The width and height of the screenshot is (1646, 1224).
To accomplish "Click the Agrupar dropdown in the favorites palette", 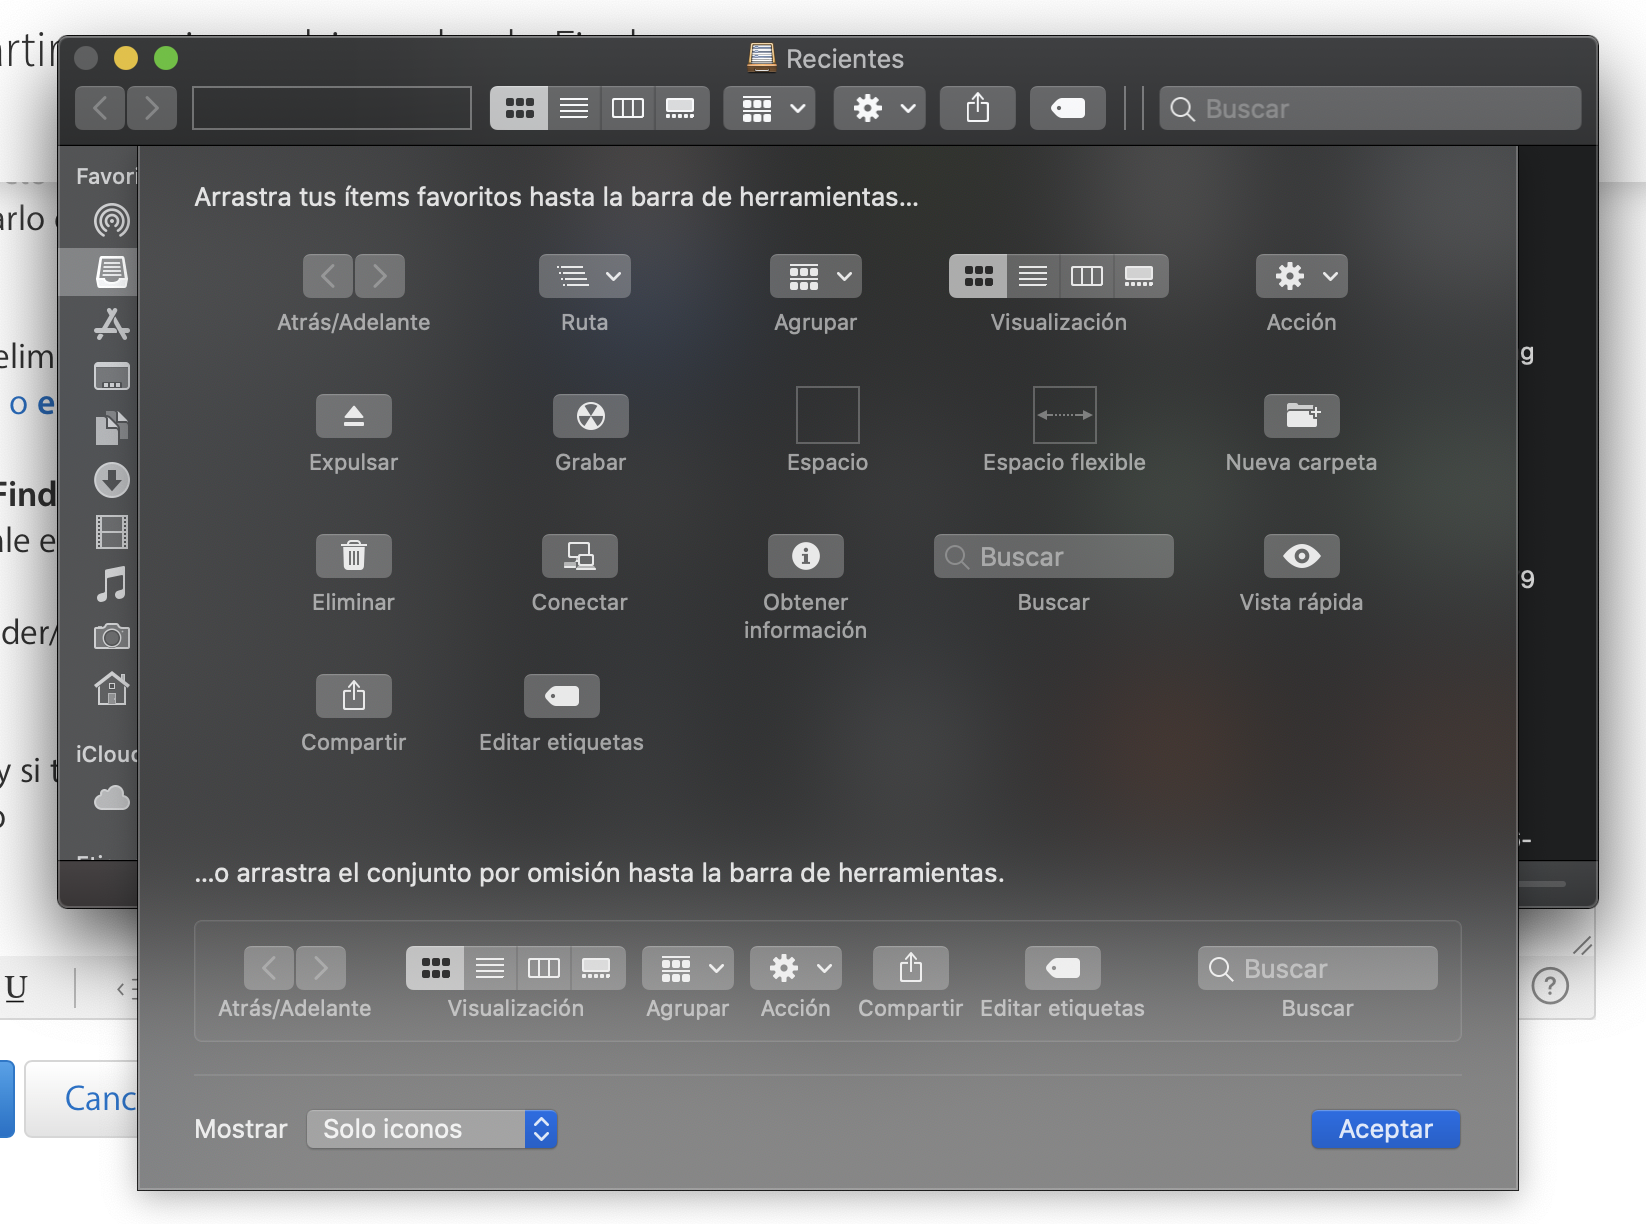I will point(816,276).
